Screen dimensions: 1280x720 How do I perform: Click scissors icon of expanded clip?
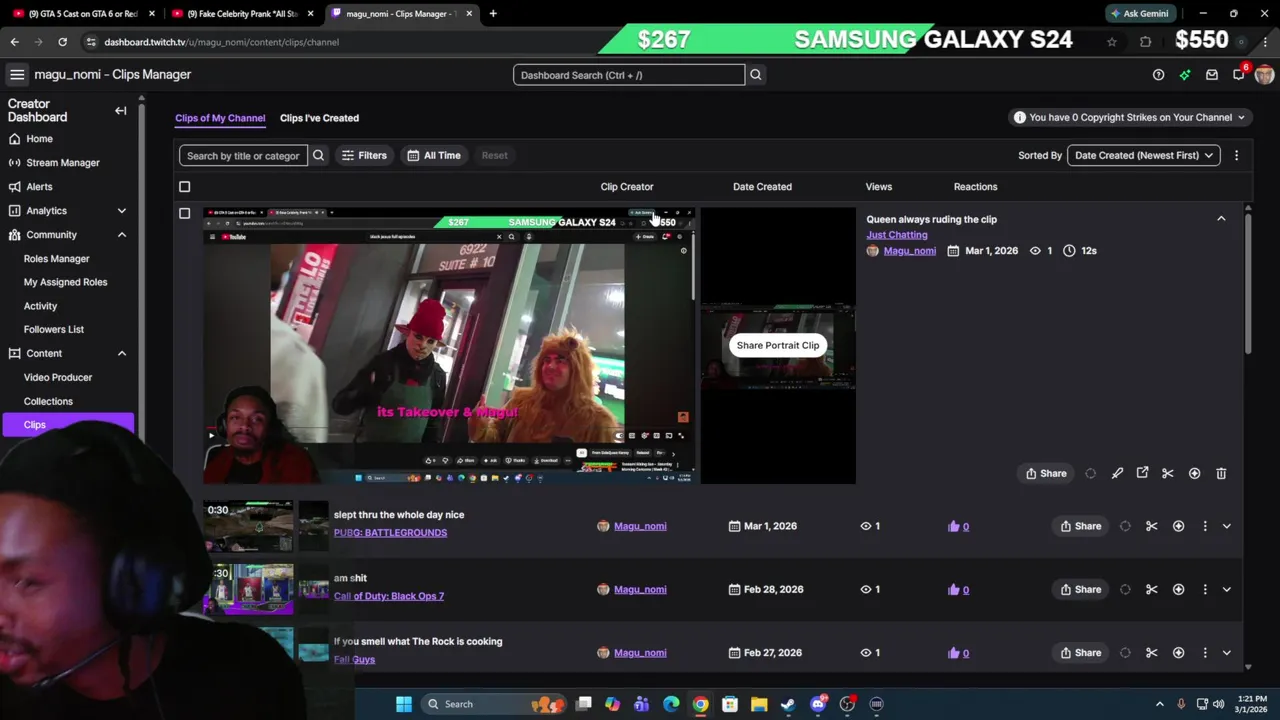tap(1167, 473)
